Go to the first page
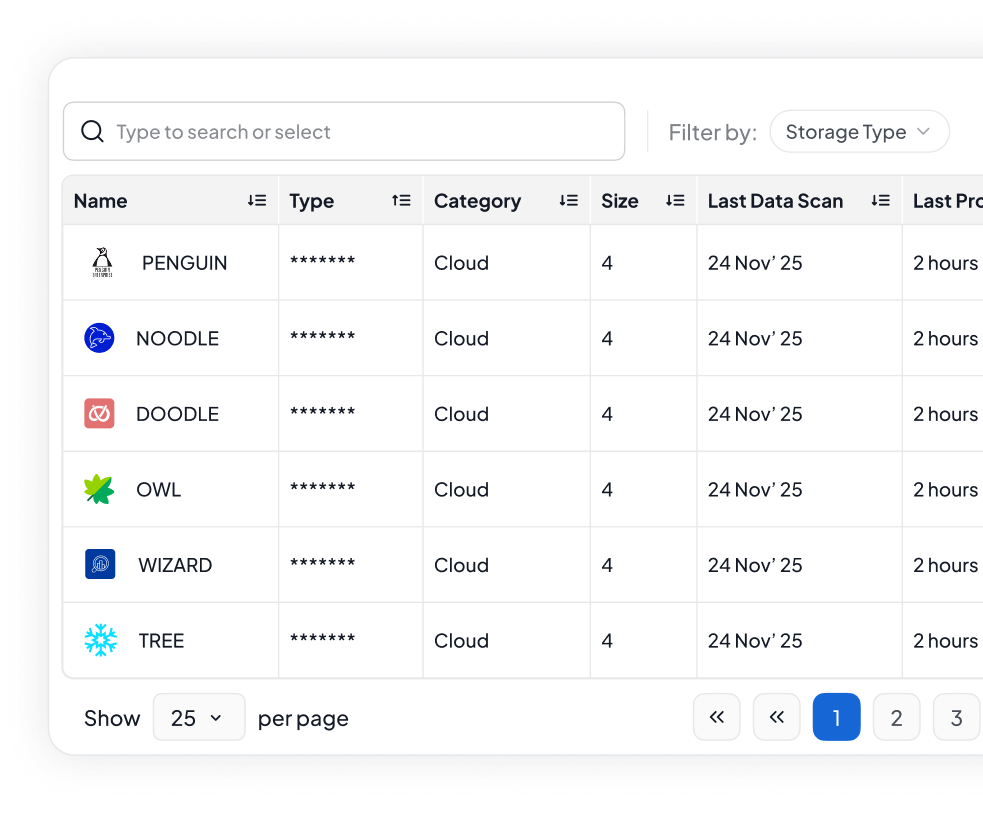The width and height of the screenshot is (983, 813). coord(717,717)
